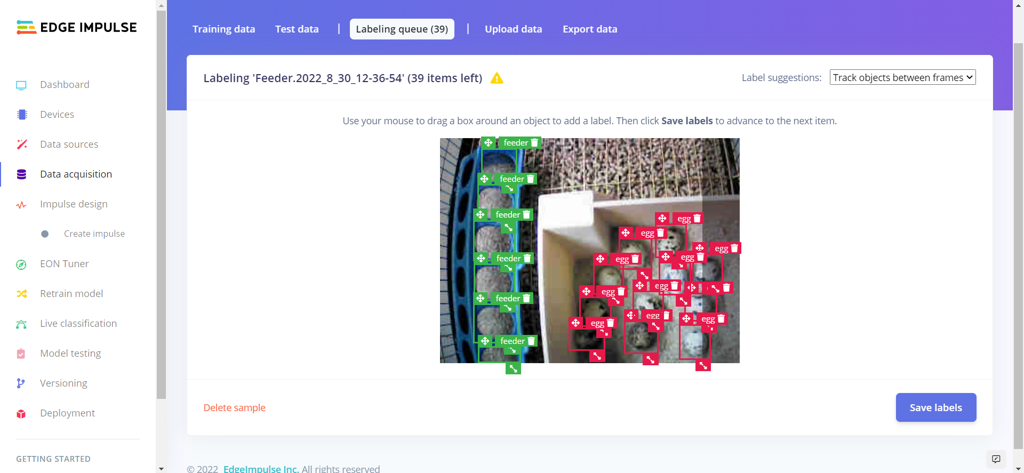Click the yellow warning triangle beside the labeling title
1024x473 pixels.
(x=497, y=78)
